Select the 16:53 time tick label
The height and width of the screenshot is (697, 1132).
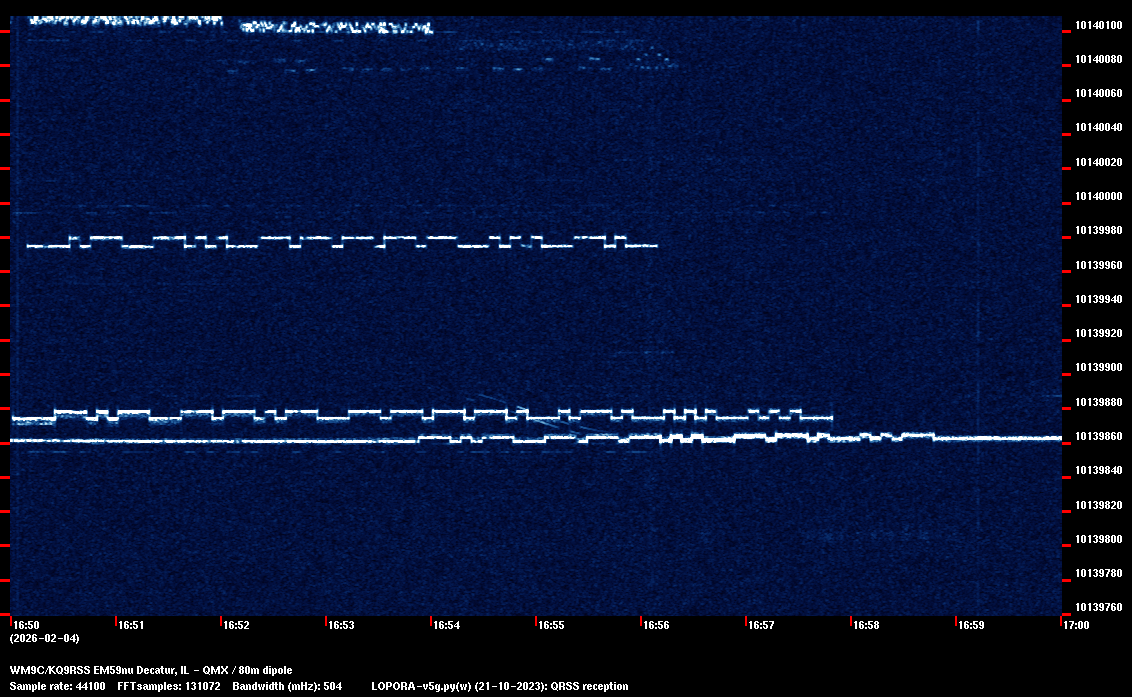click(x=341, y=625)
